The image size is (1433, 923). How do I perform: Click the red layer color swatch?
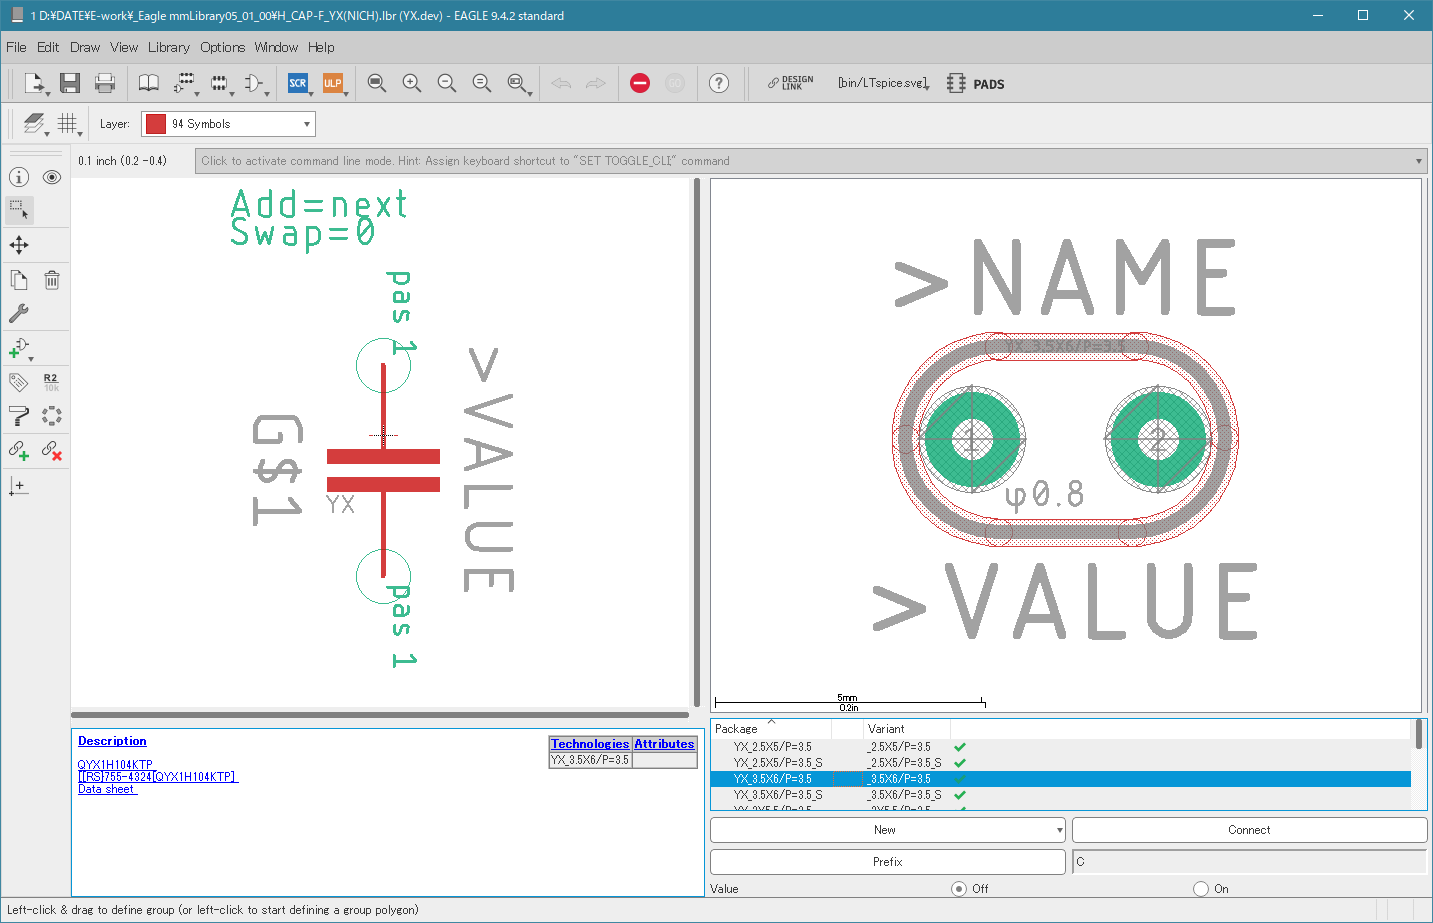pyautogui.click(x=156, y=124)
